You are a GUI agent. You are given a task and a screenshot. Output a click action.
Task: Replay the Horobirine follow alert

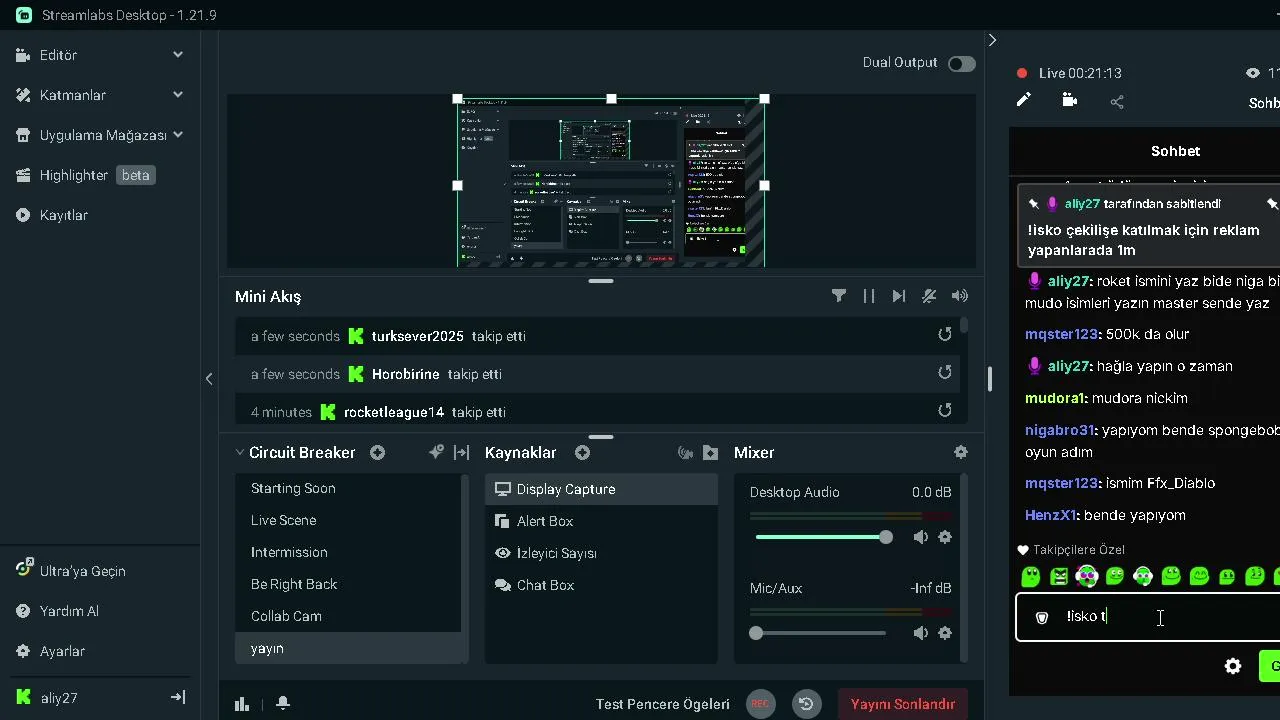(x=944, y=373)
